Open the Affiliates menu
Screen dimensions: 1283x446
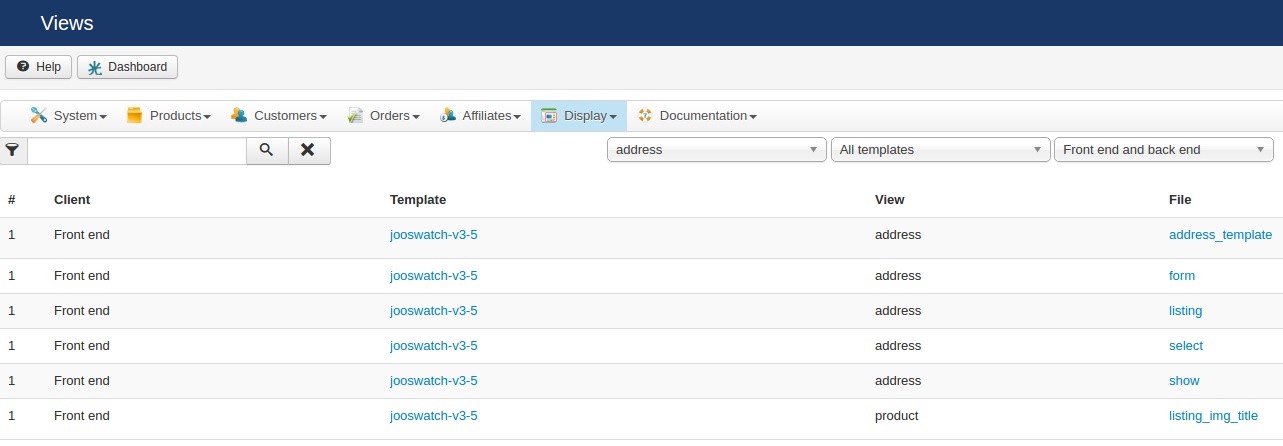pos(480,116)
